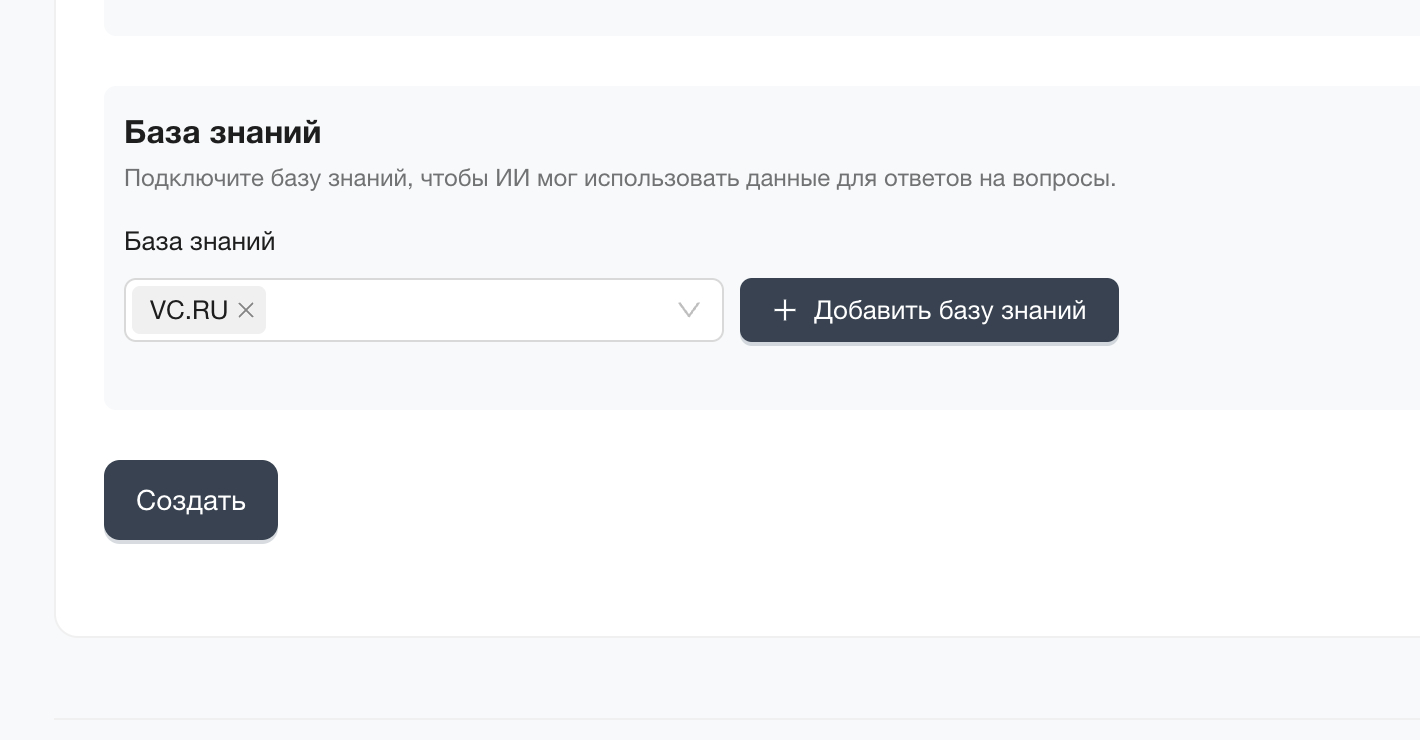
Task: Click the plus icon on Добавить базу знаний
Action: (x=785, y=310)
